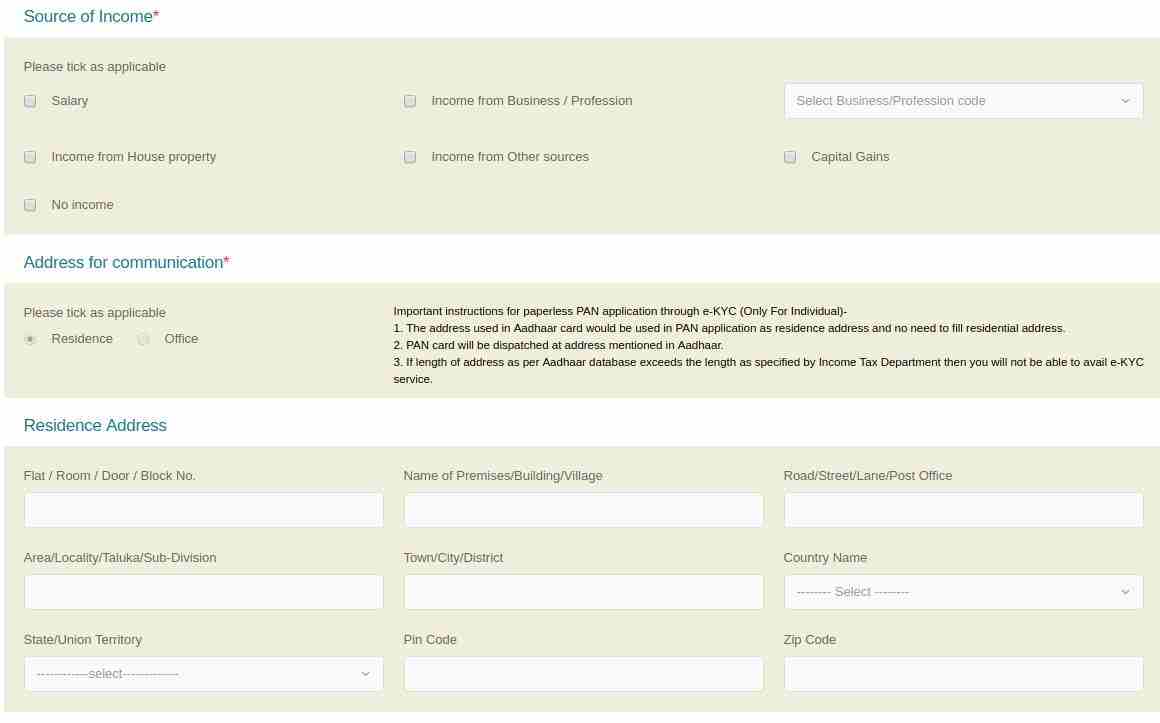
Task: Check Income from Business / Profession
Action: pos(409,101)
